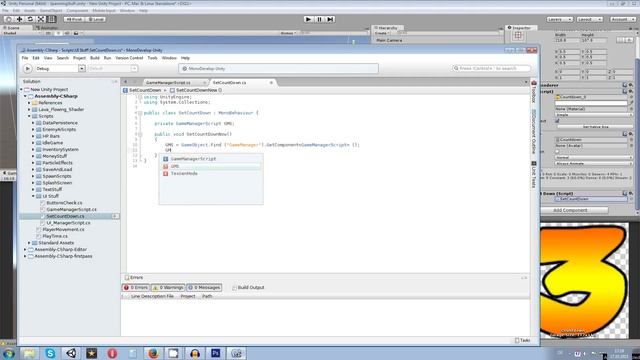Click the Unity Hierarchy tab
The width and height of the screenshot is (640, 360).
tap(386, 28)
